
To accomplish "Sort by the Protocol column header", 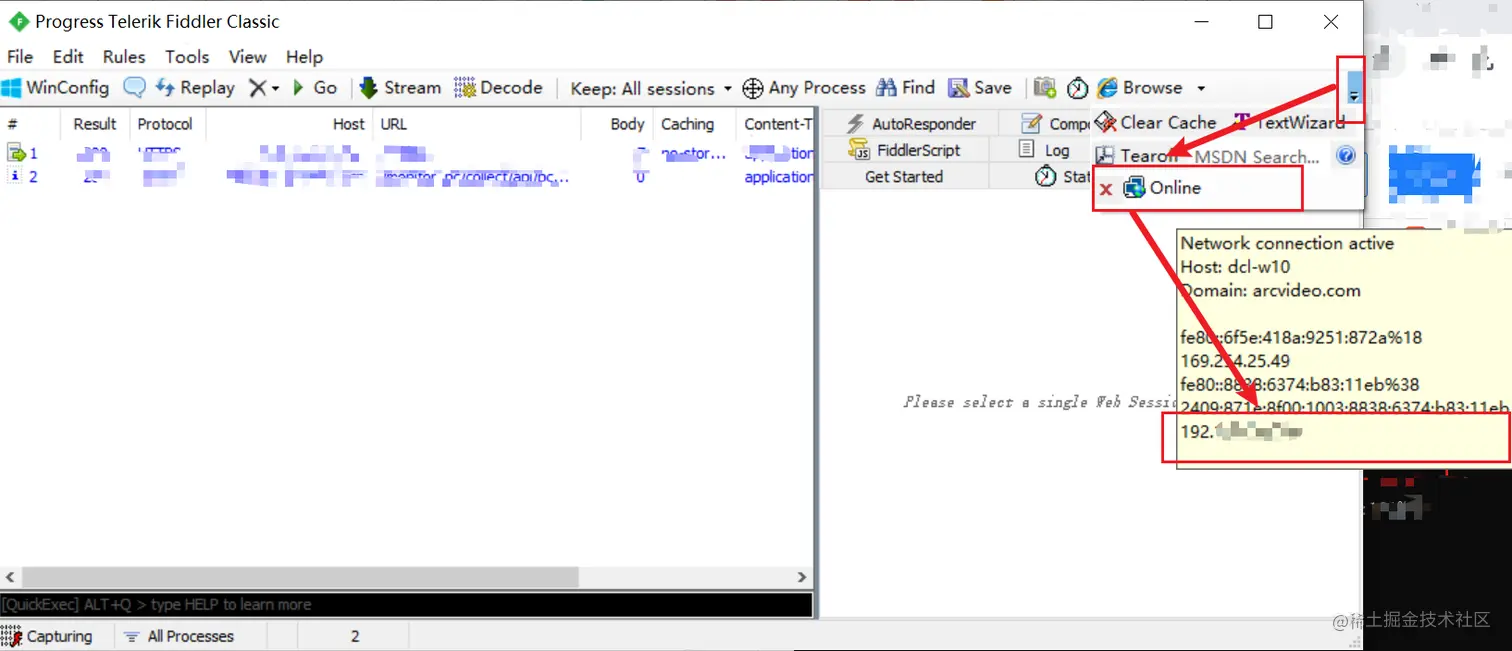I will pyautogui.click(x=166, y=124).
